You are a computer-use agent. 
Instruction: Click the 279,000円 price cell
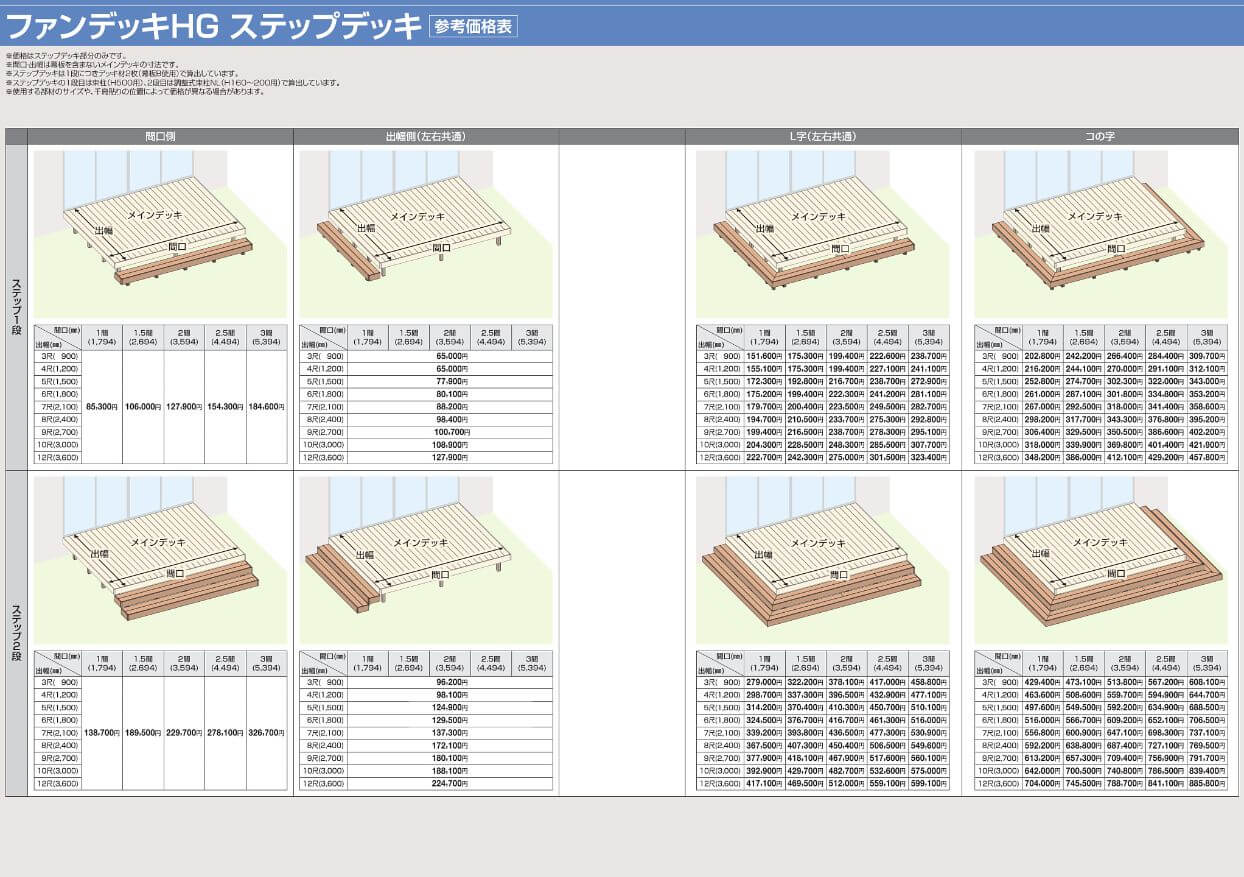pos(764,682)
